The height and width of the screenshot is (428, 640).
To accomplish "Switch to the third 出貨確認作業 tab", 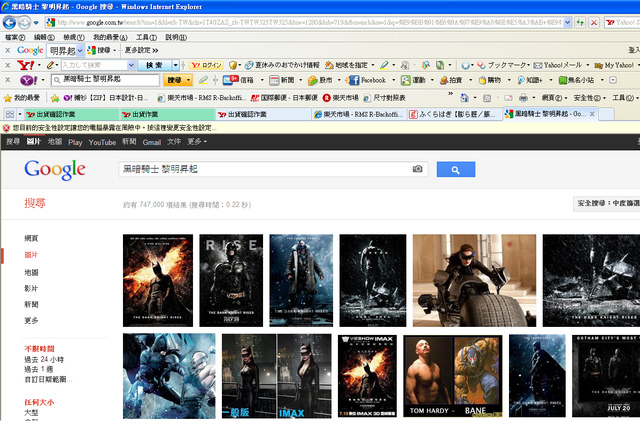I will 263,114.
